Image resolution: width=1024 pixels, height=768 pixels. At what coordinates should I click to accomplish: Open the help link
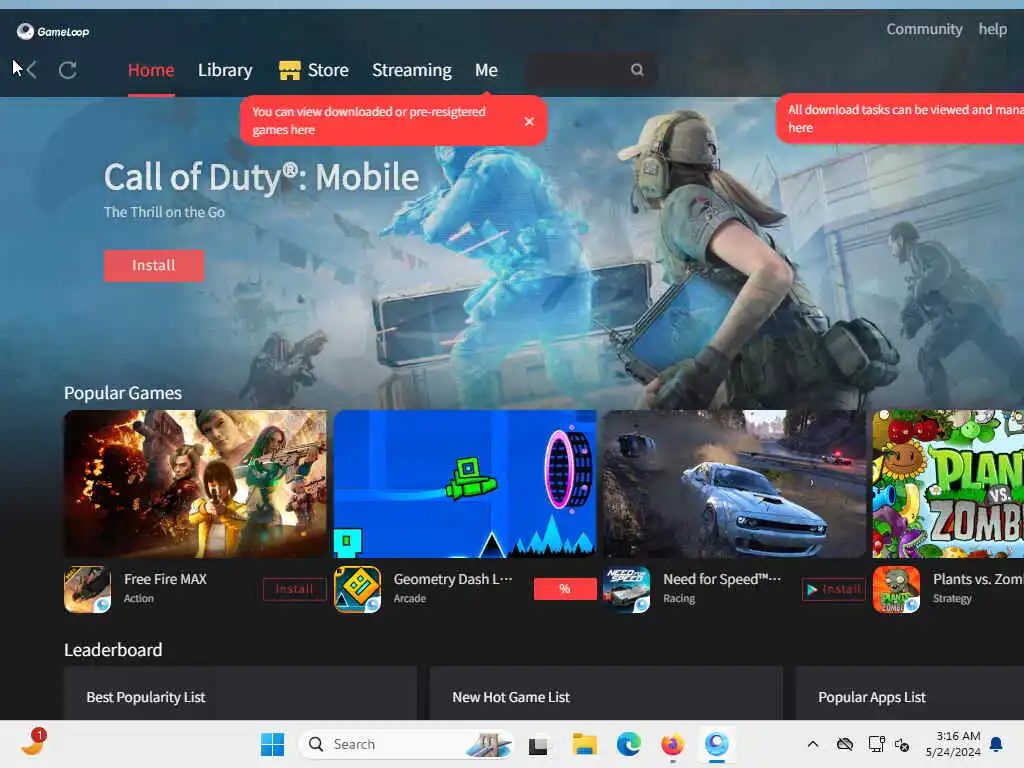992,29
